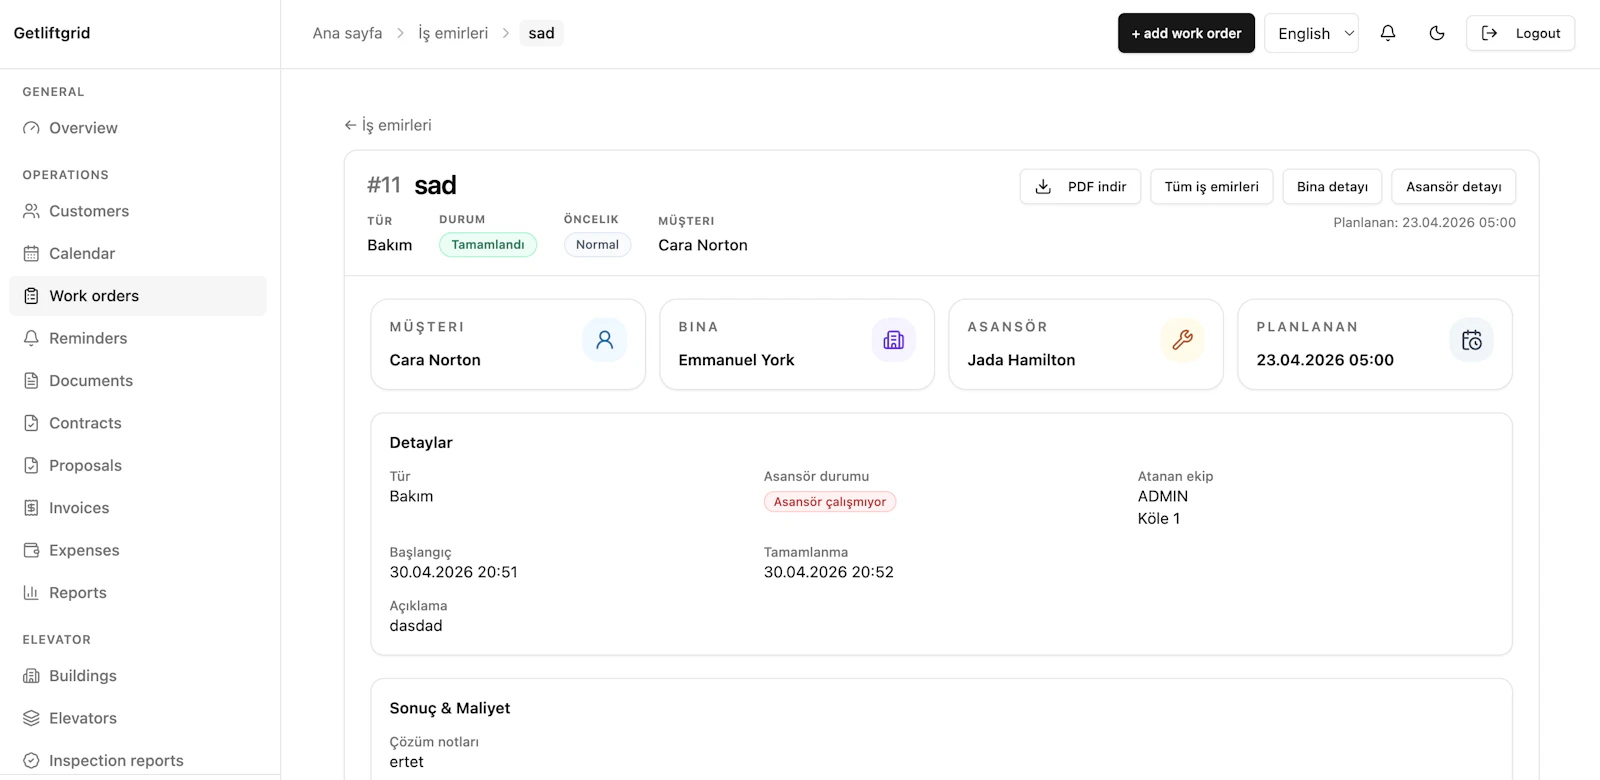
Task: Click the Logout button
Action: [1521, 33]
